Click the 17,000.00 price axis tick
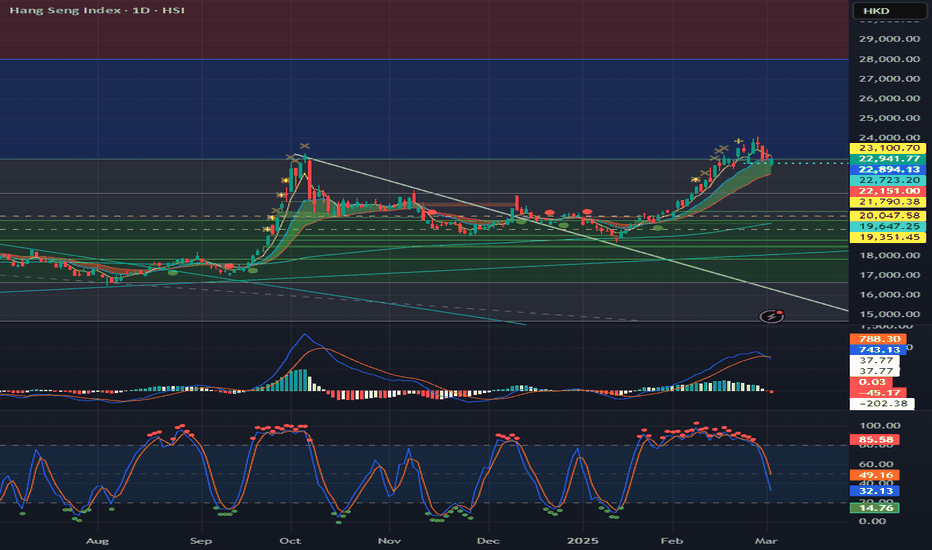932x550 pixels. coord(889,275)
